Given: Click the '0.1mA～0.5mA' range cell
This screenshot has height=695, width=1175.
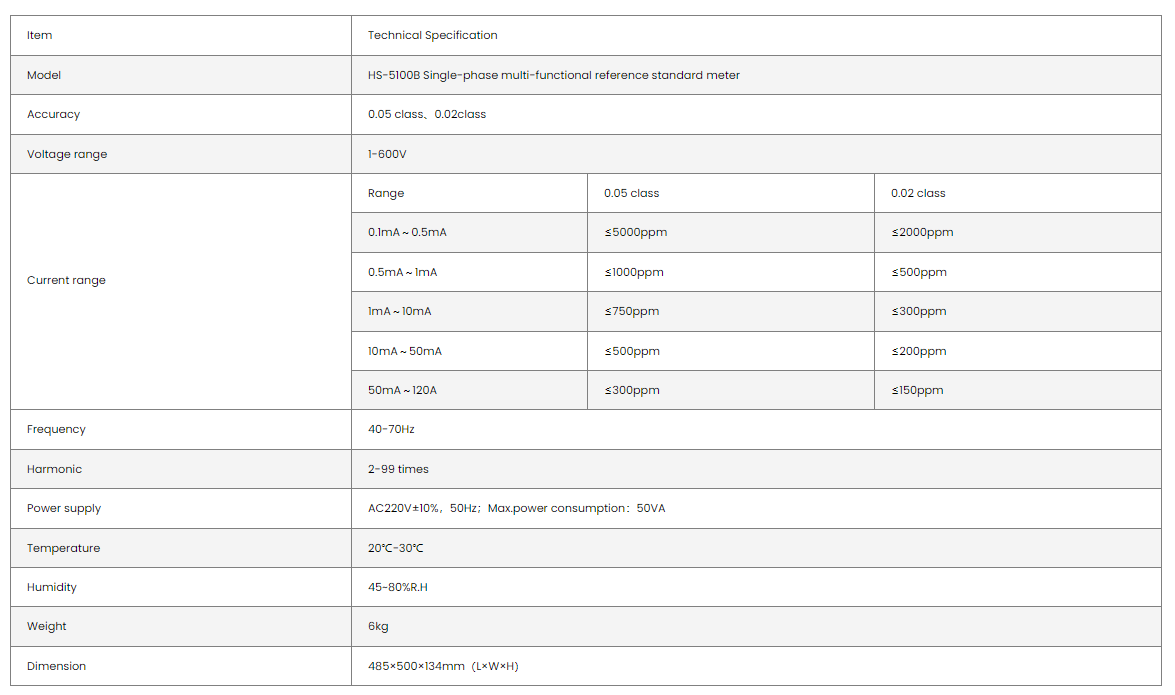Looking at the screenshot, I should pyautogui.click(x=407, y=233).
